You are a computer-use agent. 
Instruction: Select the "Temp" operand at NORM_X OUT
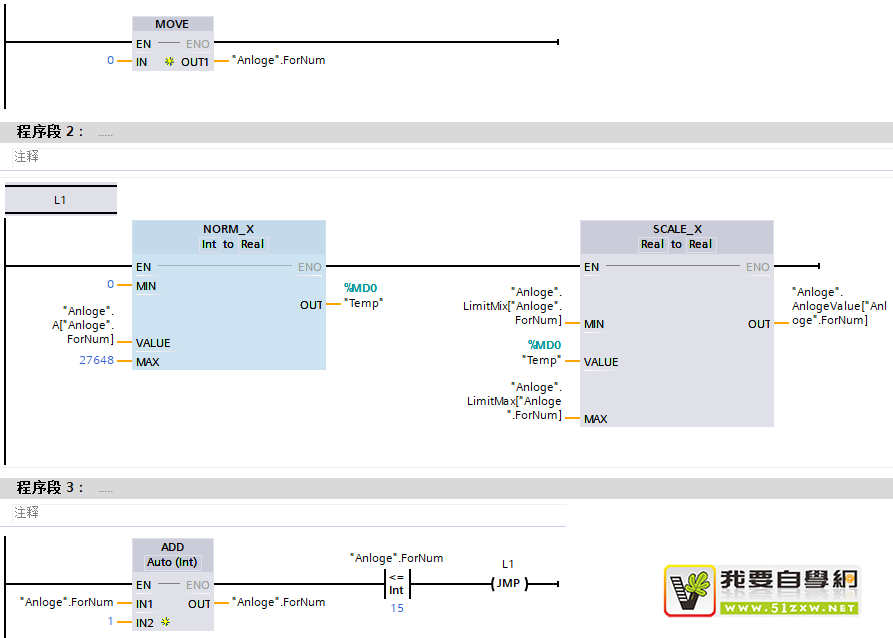(x=363, y=303)
